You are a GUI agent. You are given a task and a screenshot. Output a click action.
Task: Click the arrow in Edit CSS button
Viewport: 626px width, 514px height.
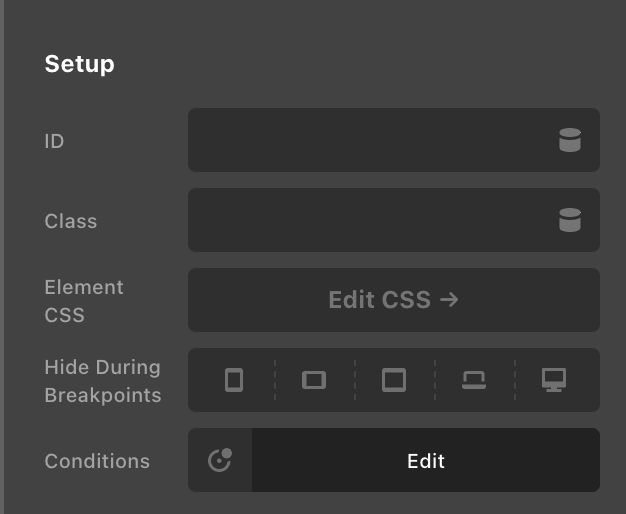coord(449,300)
